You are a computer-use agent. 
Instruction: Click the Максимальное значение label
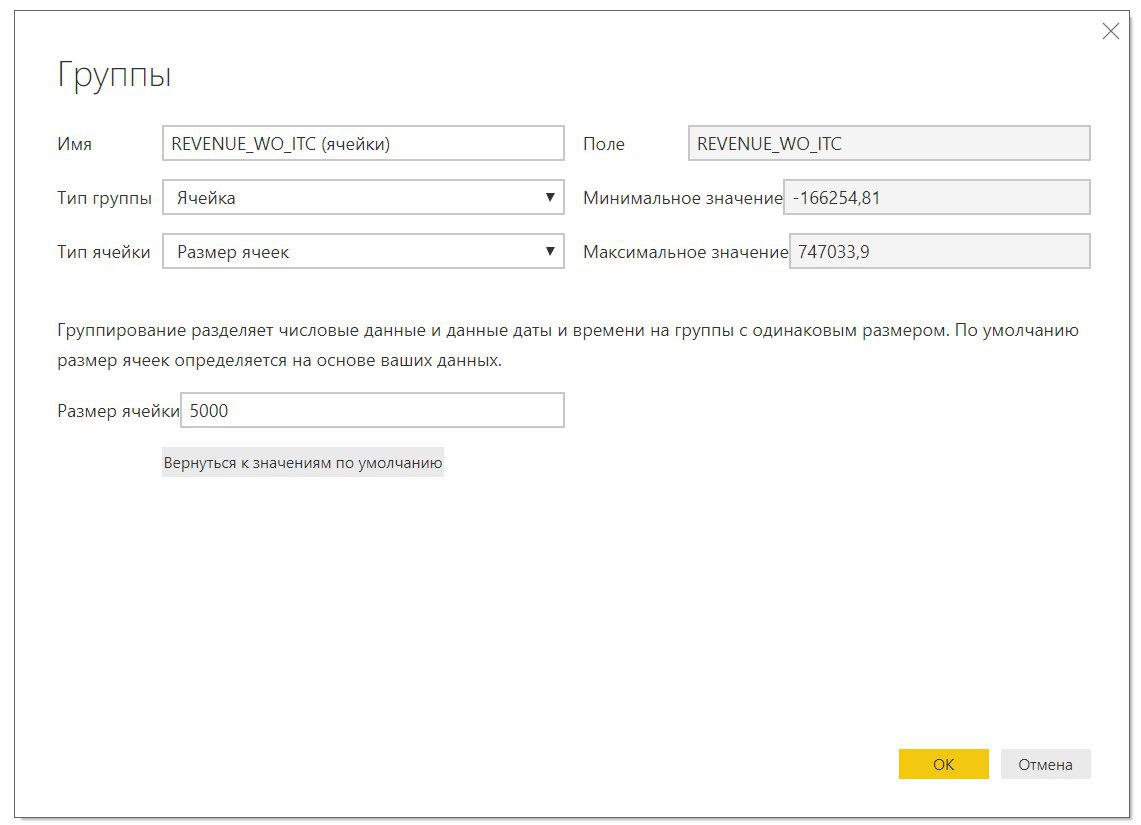(685, 252)
